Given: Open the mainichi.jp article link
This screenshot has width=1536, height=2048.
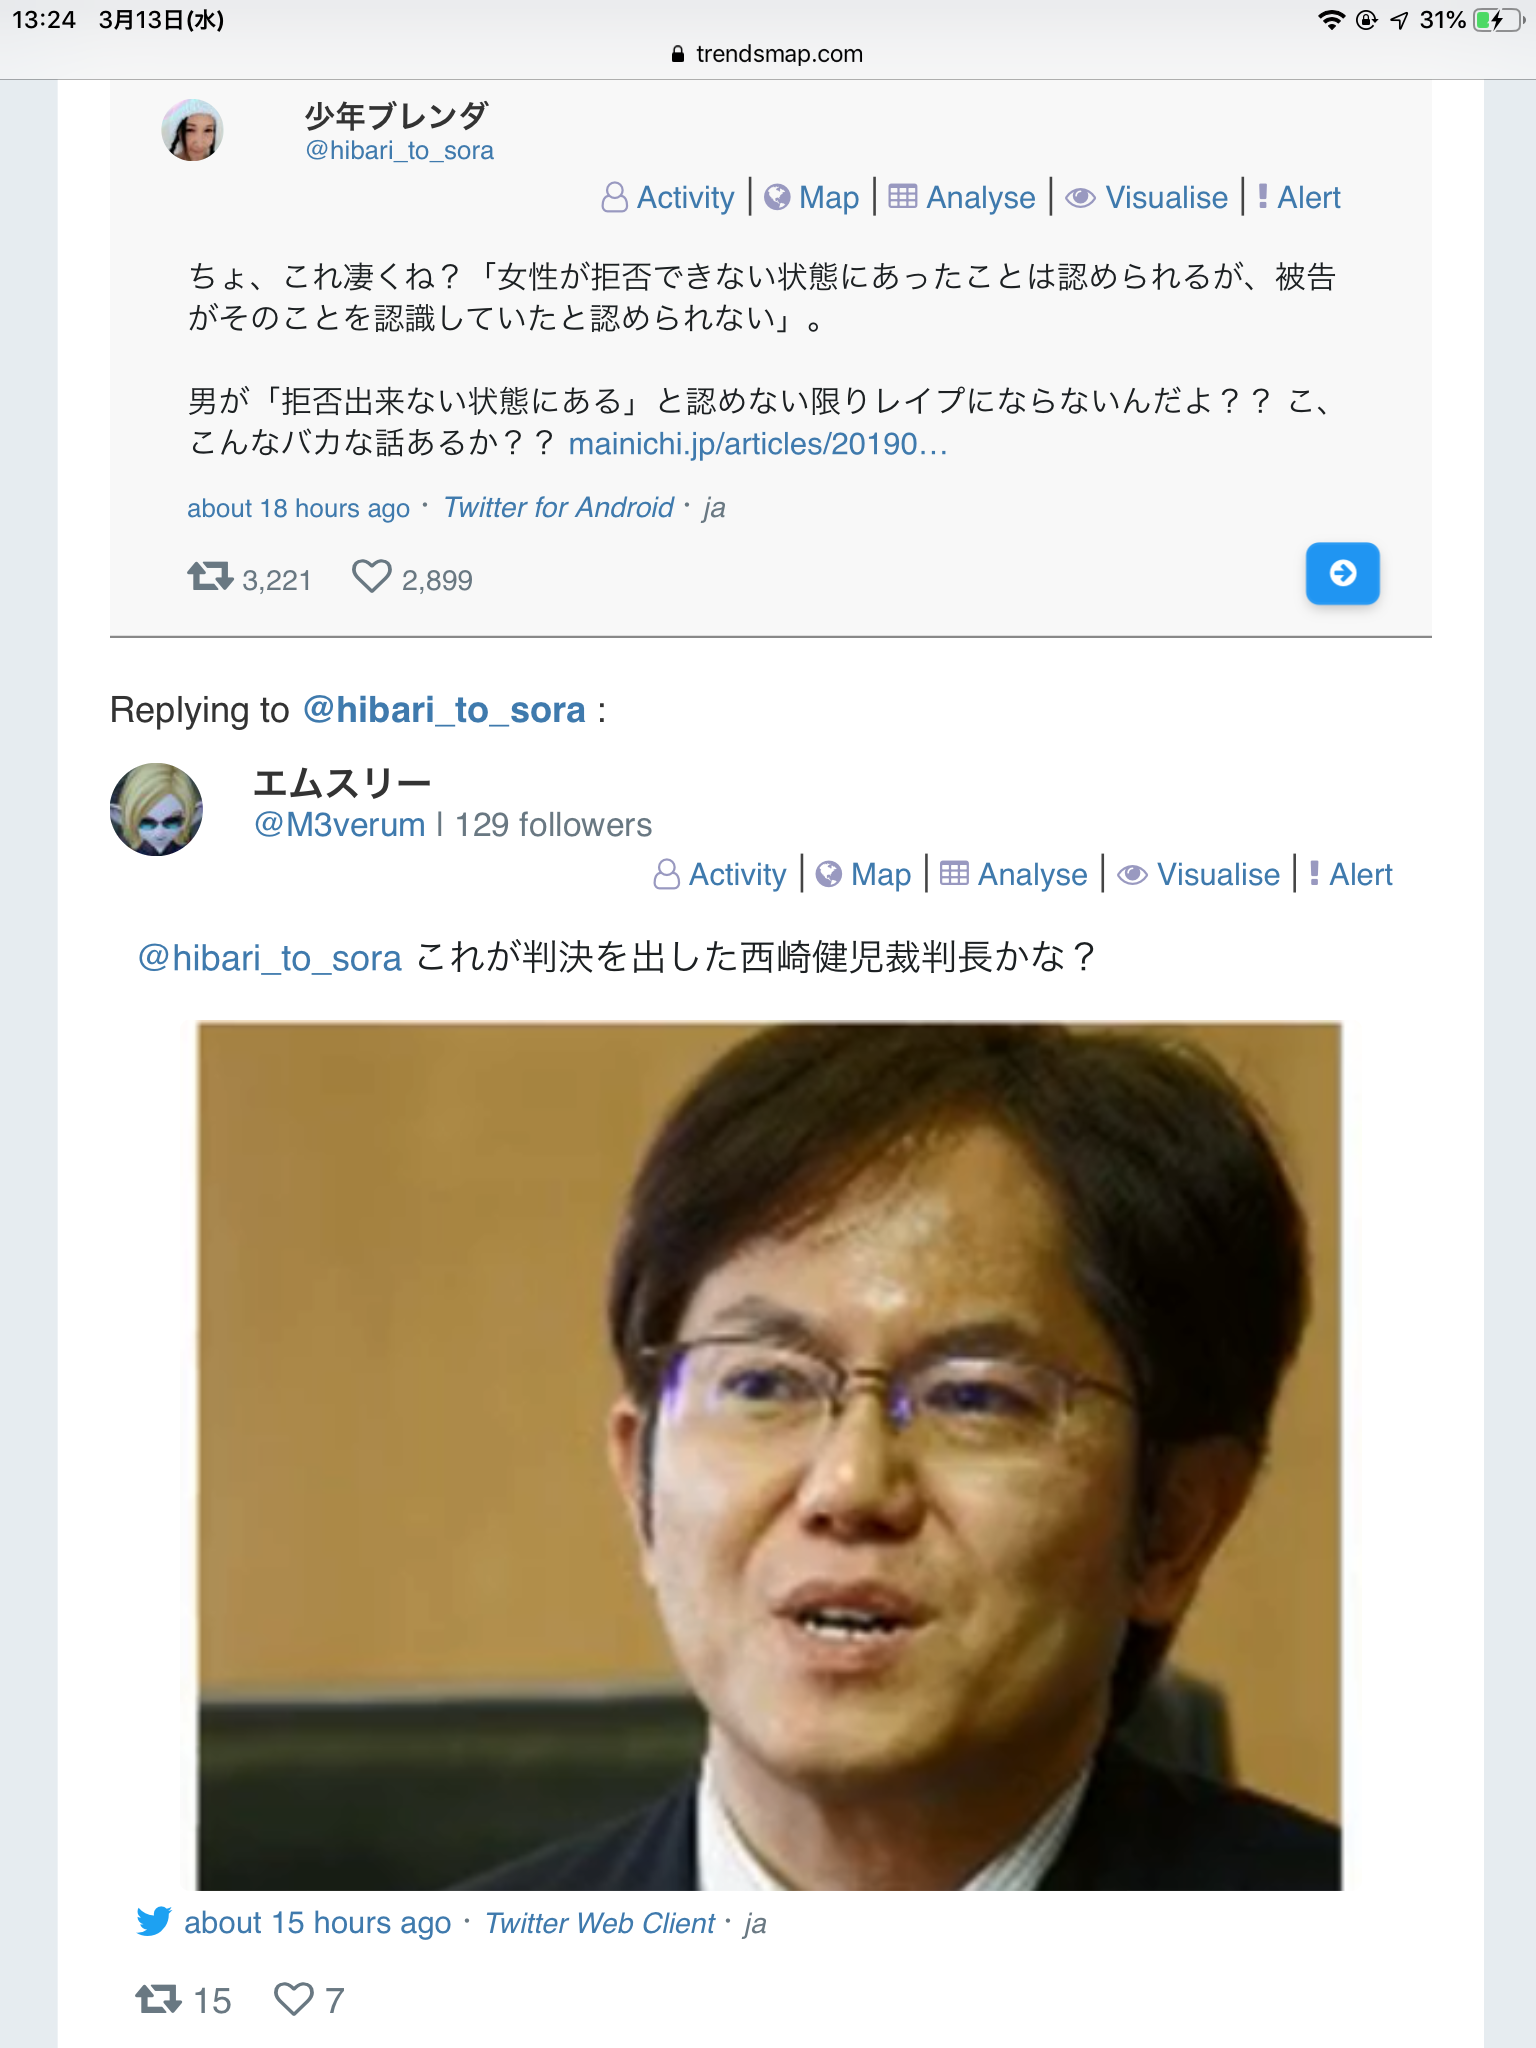Looking at the screenshot, I should tap(758, 443).
